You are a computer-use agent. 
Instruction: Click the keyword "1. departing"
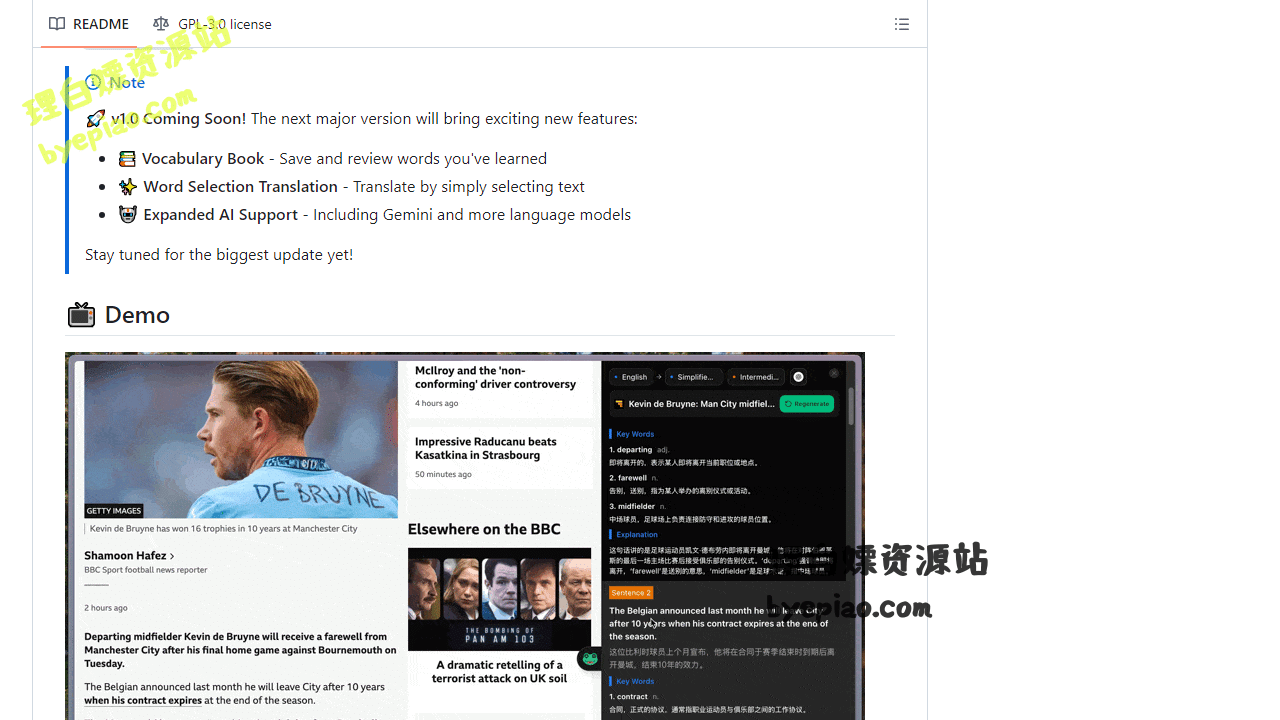click(x=630, y=450)
